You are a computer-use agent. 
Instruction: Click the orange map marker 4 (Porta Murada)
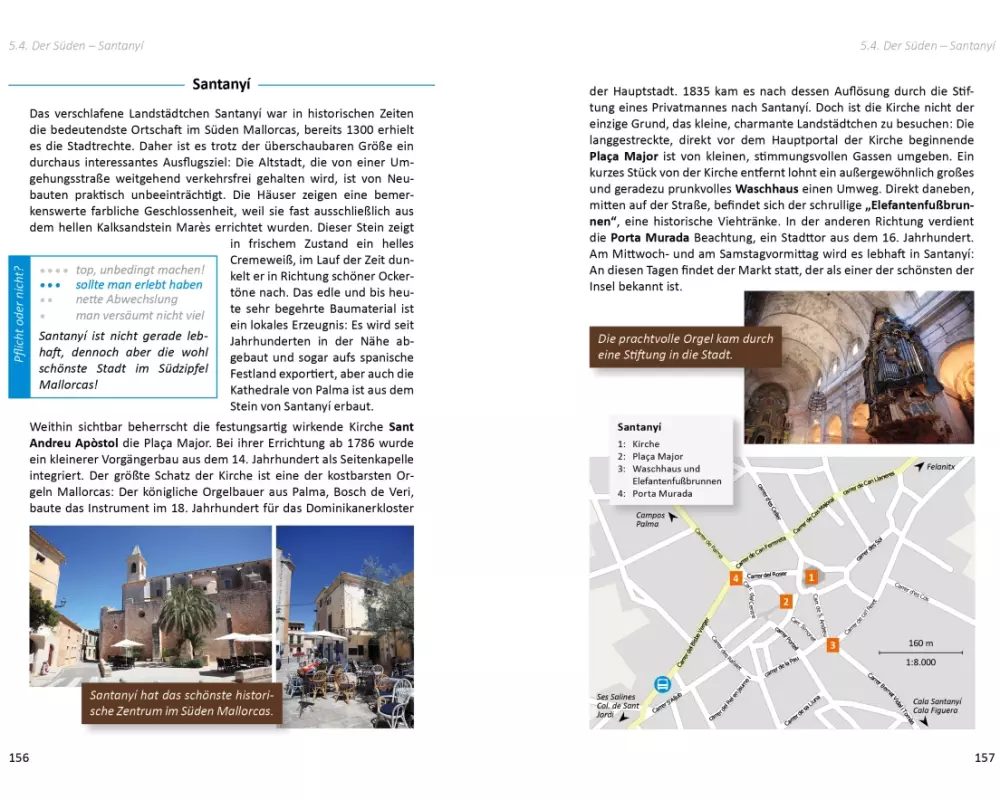[x=736, y=578]
